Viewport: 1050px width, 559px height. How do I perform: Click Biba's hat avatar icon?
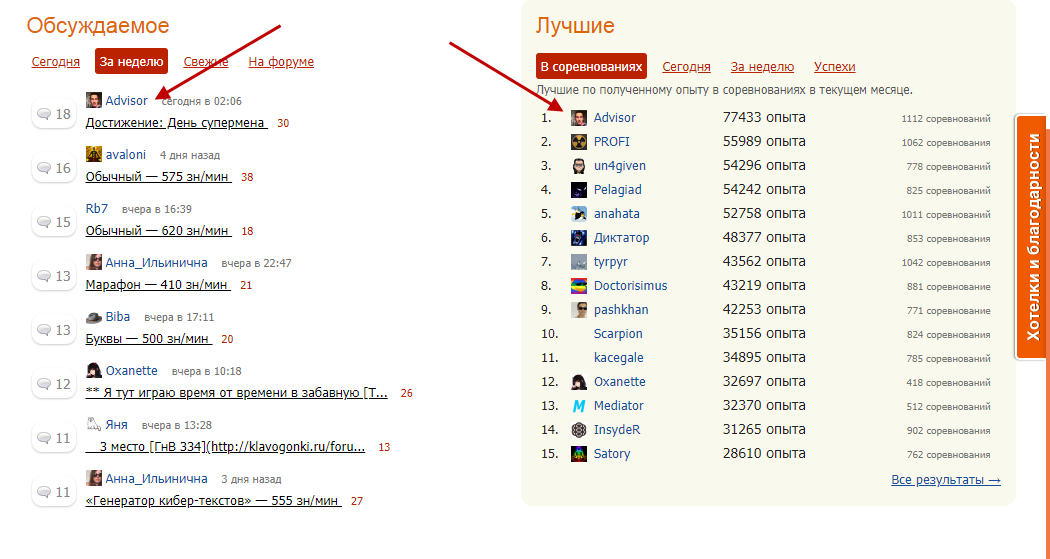94,317
